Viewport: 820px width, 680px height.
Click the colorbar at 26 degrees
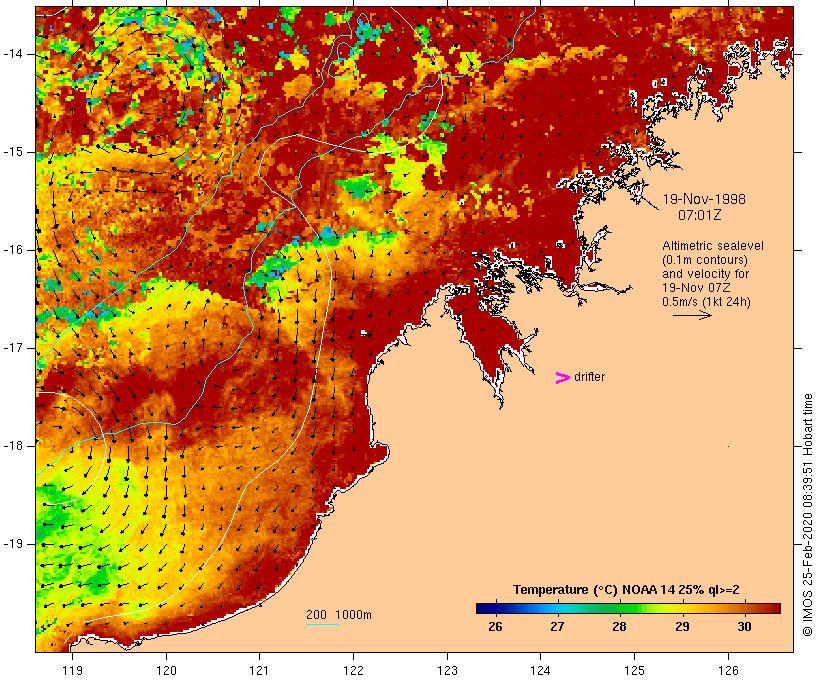pyautogui.click(x=495, y=608)
